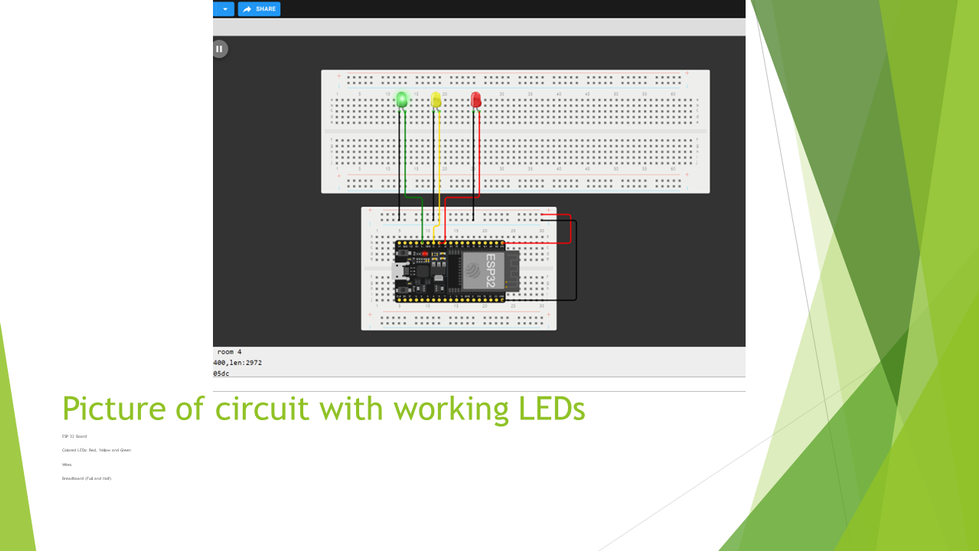Click the yellow LED on the breadboard

tap(436, 100)
